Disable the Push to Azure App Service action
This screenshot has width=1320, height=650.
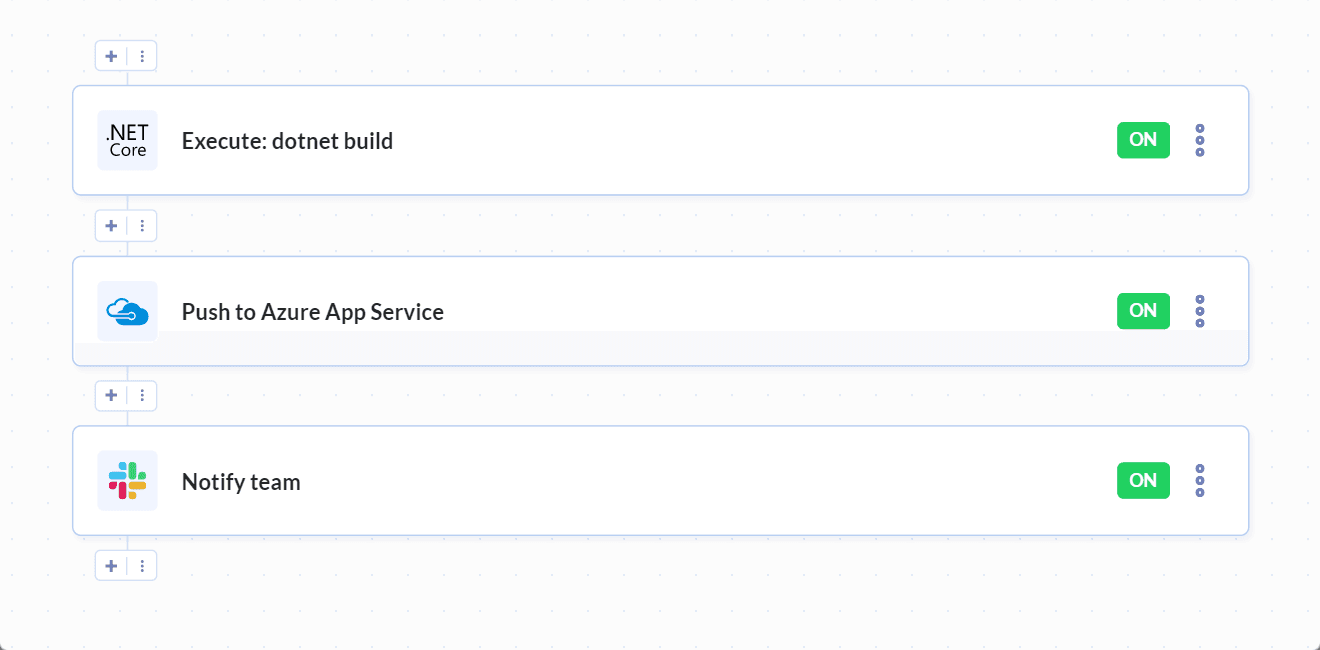point(1143,311)
